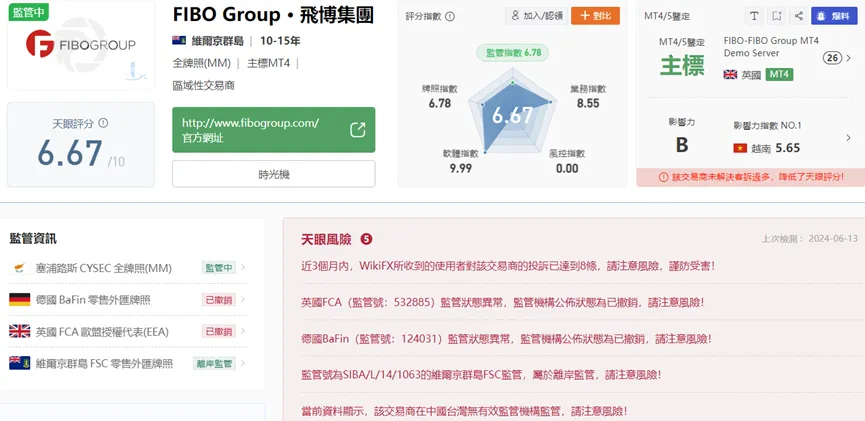Click the risk warning about 8 complaints
This screenshot has height=421, width=865.
(508, 265)
